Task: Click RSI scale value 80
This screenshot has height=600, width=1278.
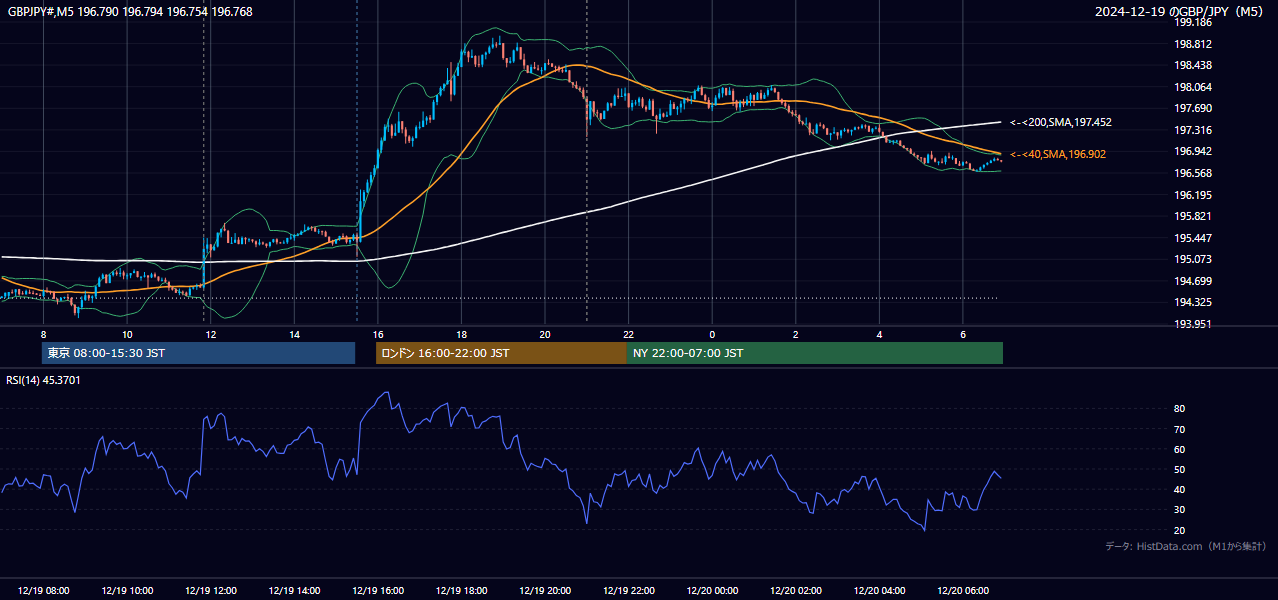Action: (1180, 409)
